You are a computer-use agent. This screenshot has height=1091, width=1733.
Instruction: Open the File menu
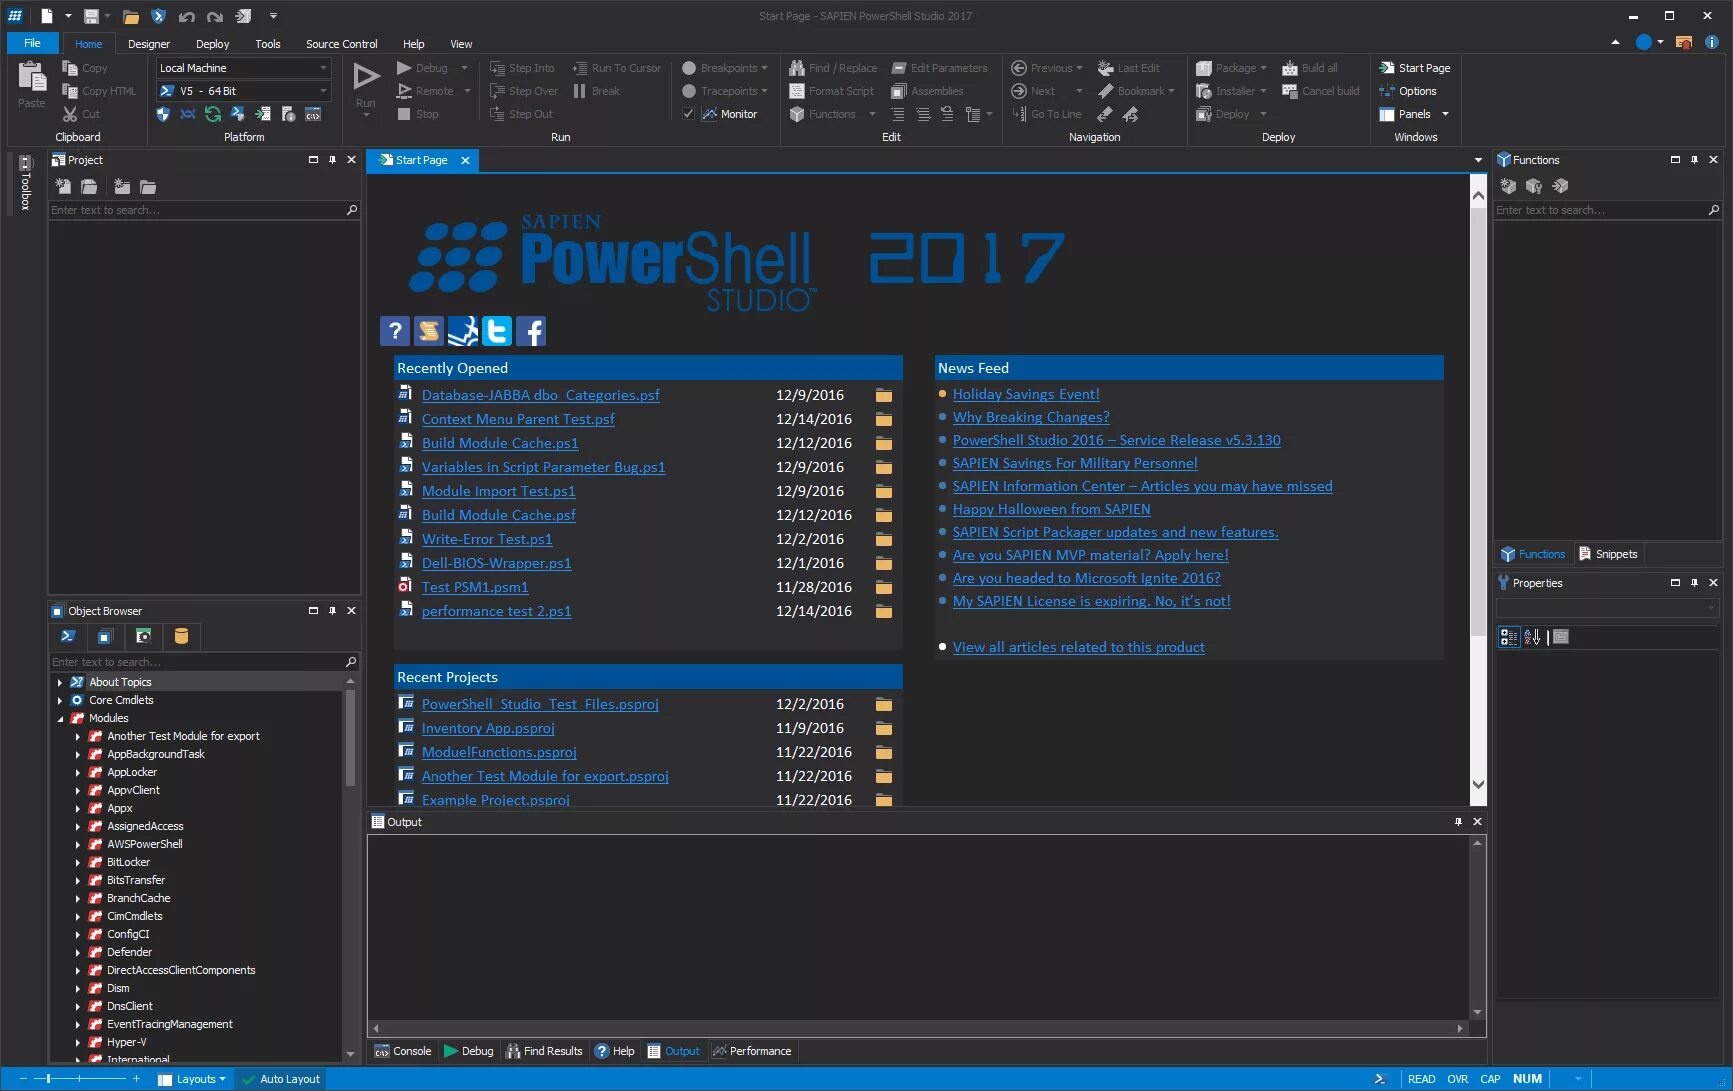pos(33,43)
